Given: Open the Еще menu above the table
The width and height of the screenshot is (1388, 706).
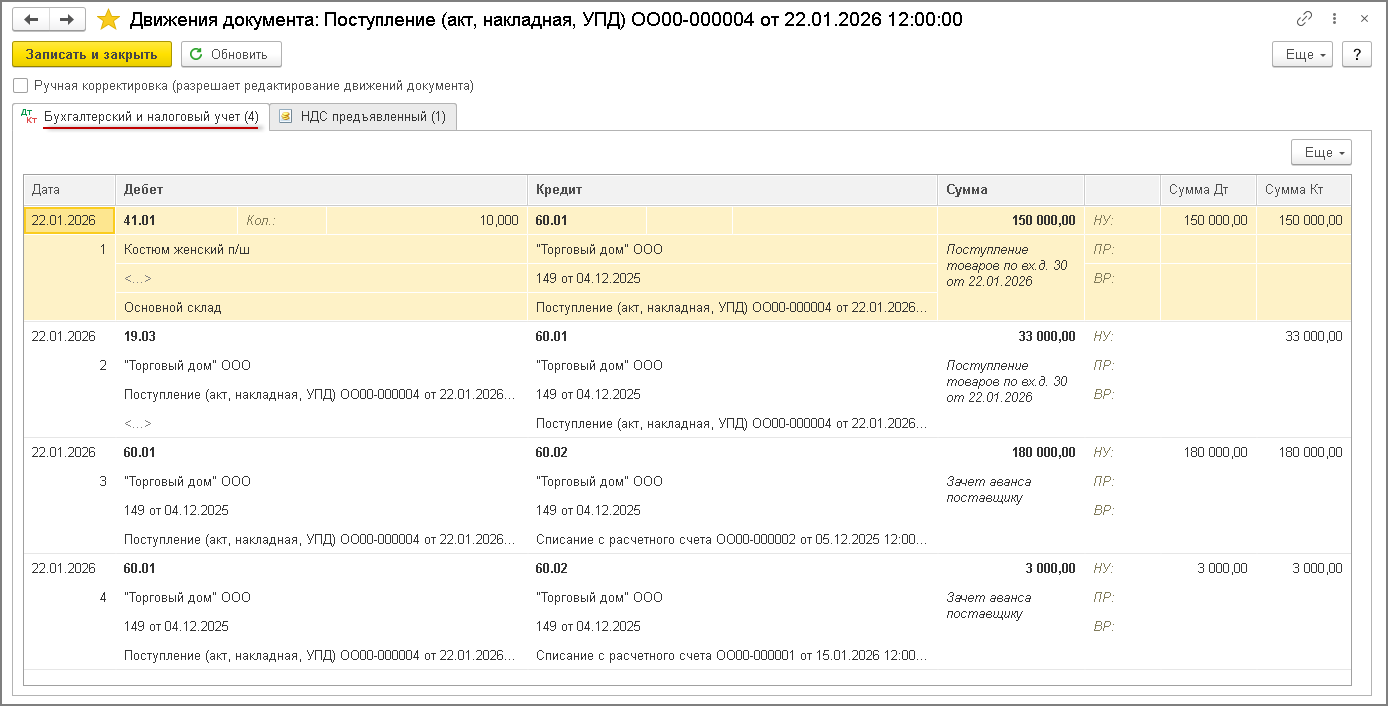Looking at the screenshot, I should tap(1321, 152).
